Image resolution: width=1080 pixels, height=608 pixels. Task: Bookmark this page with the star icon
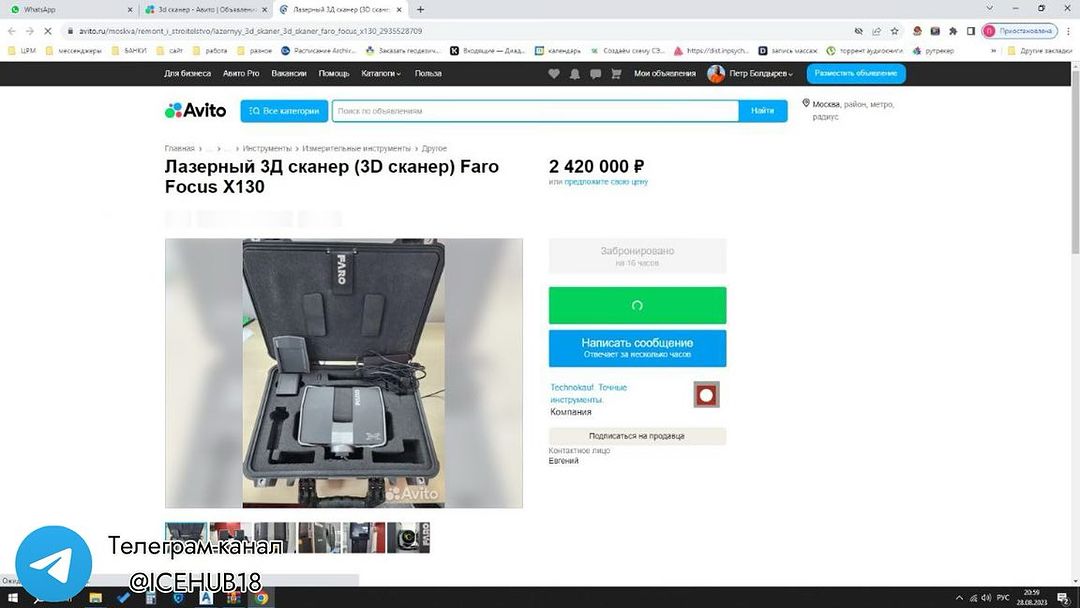tap(894, 31)
